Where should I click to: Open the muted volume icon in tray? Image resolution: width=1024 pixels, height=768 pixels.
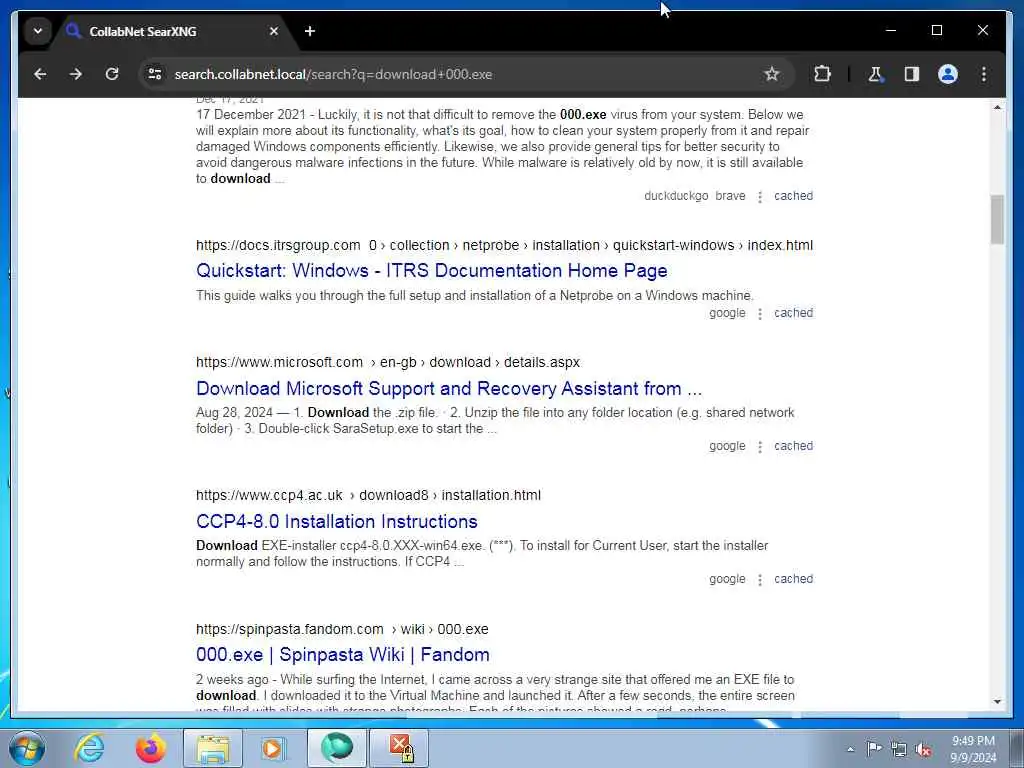coord(923,750)
